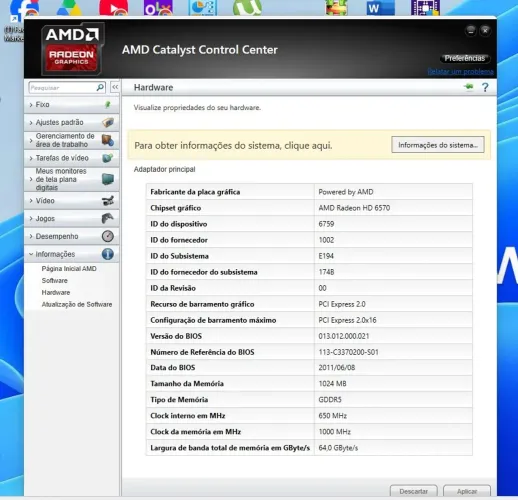Select Hardware in the sidebar
The width and height of the screenshot is (518, 500).
(56, 293)
